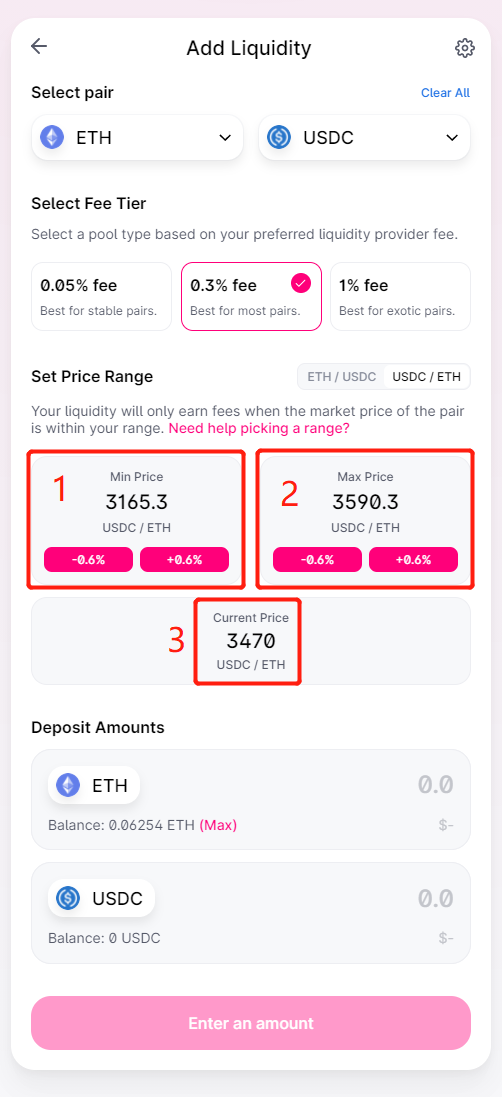Image resolution: width=502 pixels, height=1097 pixels.
Task: Click the USDC coin icon in pair selector
Action: (x=279, y=137)
